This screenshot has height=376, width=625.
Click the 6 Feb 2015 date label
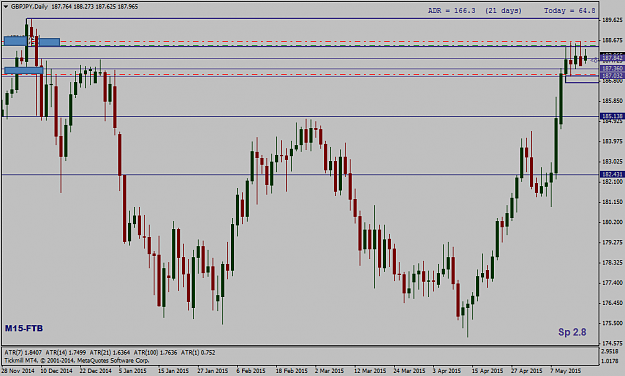(251, 371)
